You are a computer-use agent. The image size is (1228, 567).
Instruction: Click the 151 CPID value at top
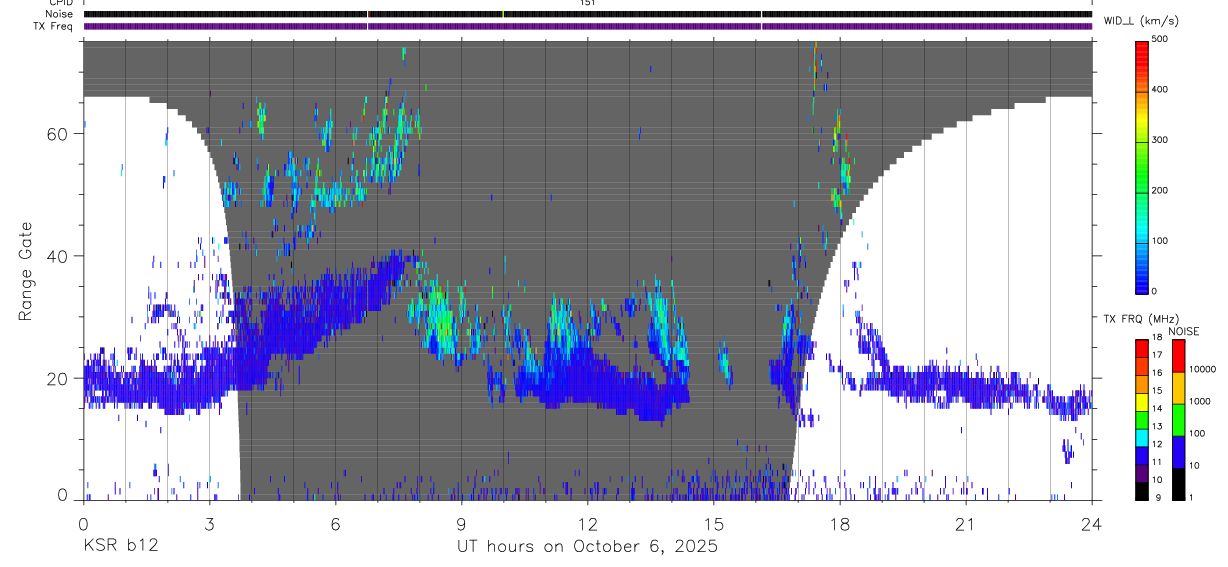point(587,3)
